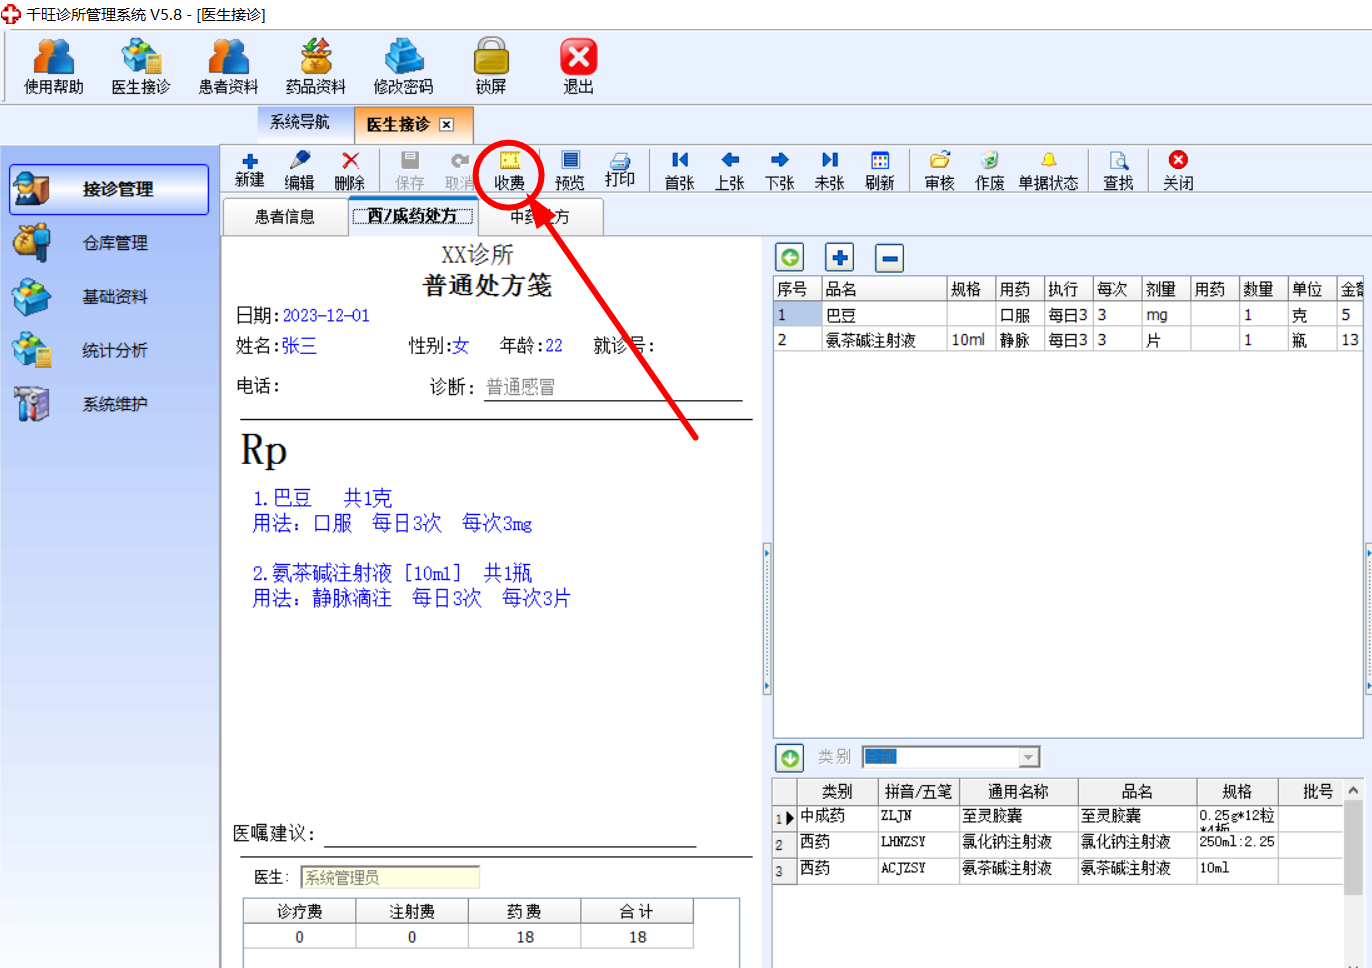Go to last record 末张
1372x968 pixels.
[830, 171]
